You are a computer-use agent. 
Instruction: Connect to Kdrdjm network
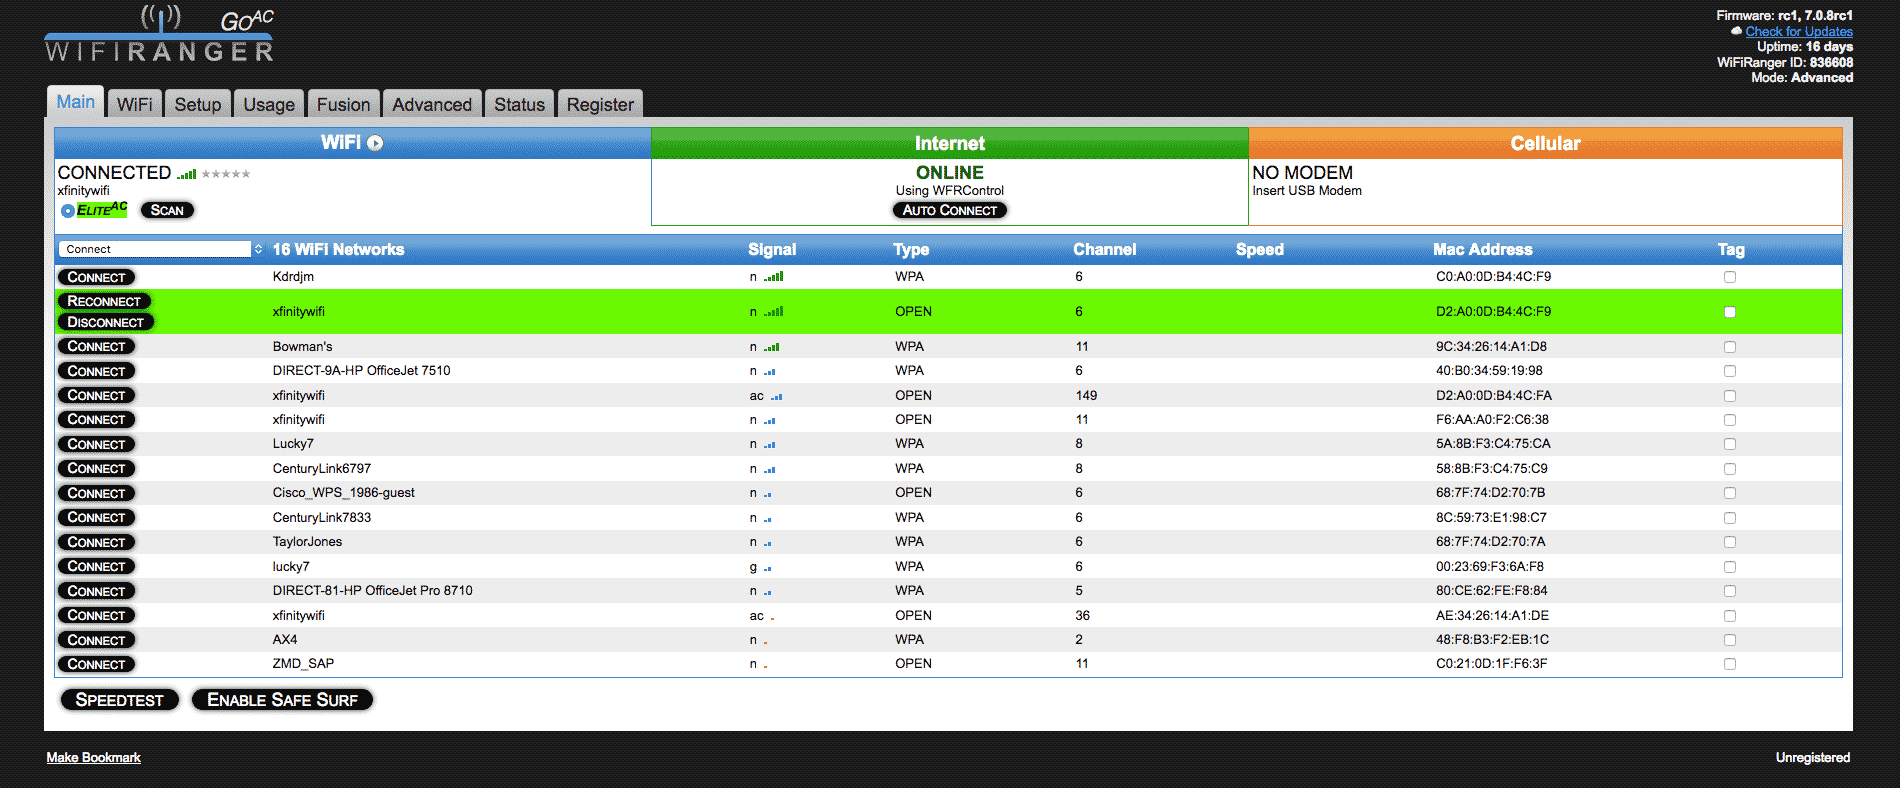[96, 277]
